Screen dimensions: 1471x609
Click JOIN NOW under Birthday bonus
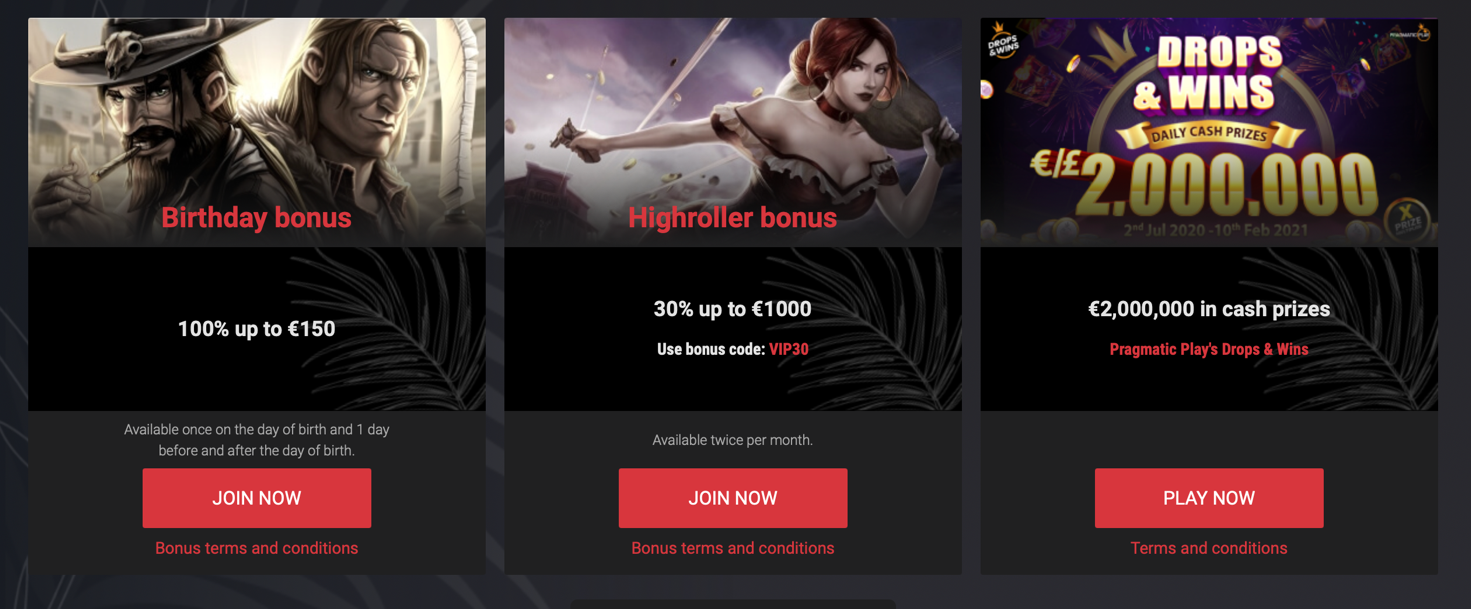(256, 498)
